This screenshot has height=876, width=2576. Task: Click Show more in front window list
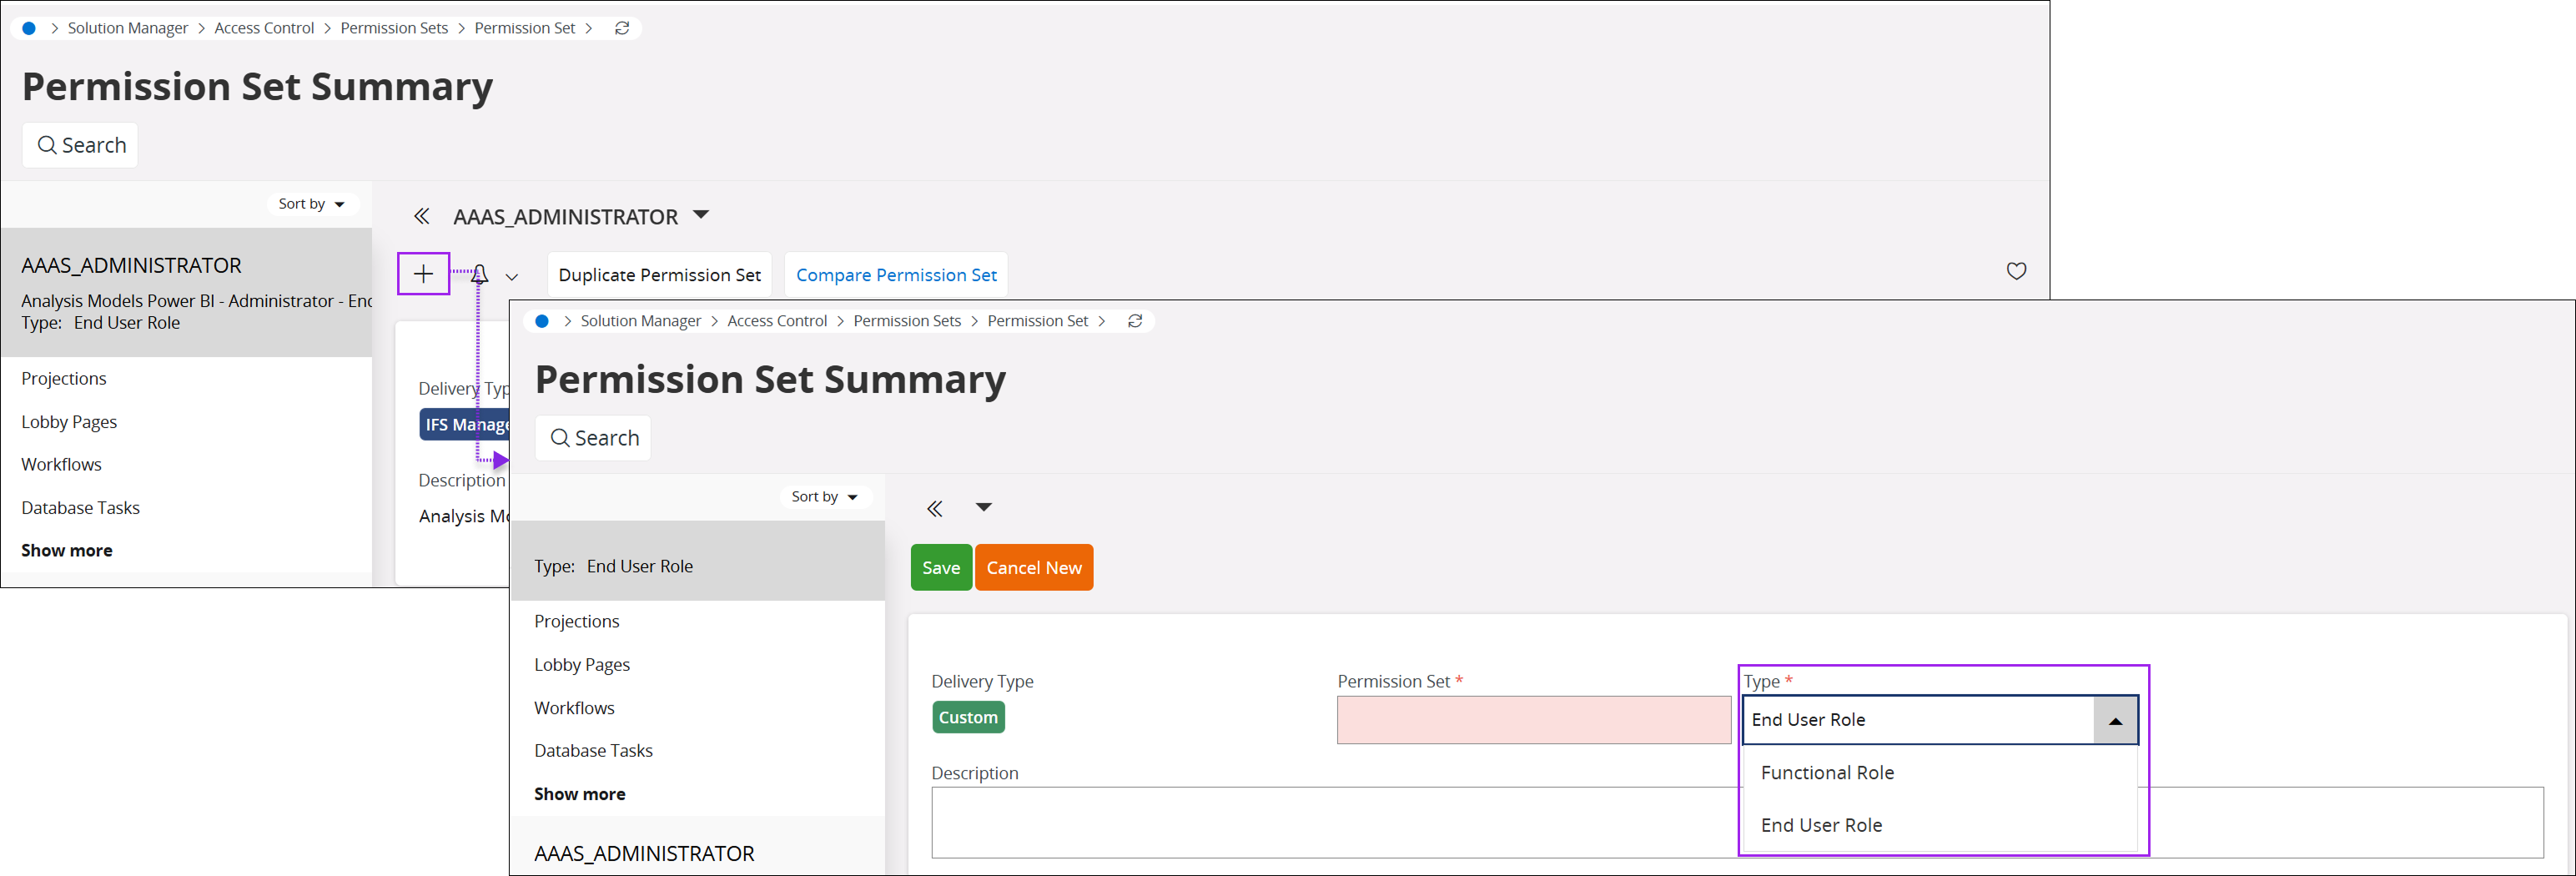pyautogui.click(x=580, y=794)
